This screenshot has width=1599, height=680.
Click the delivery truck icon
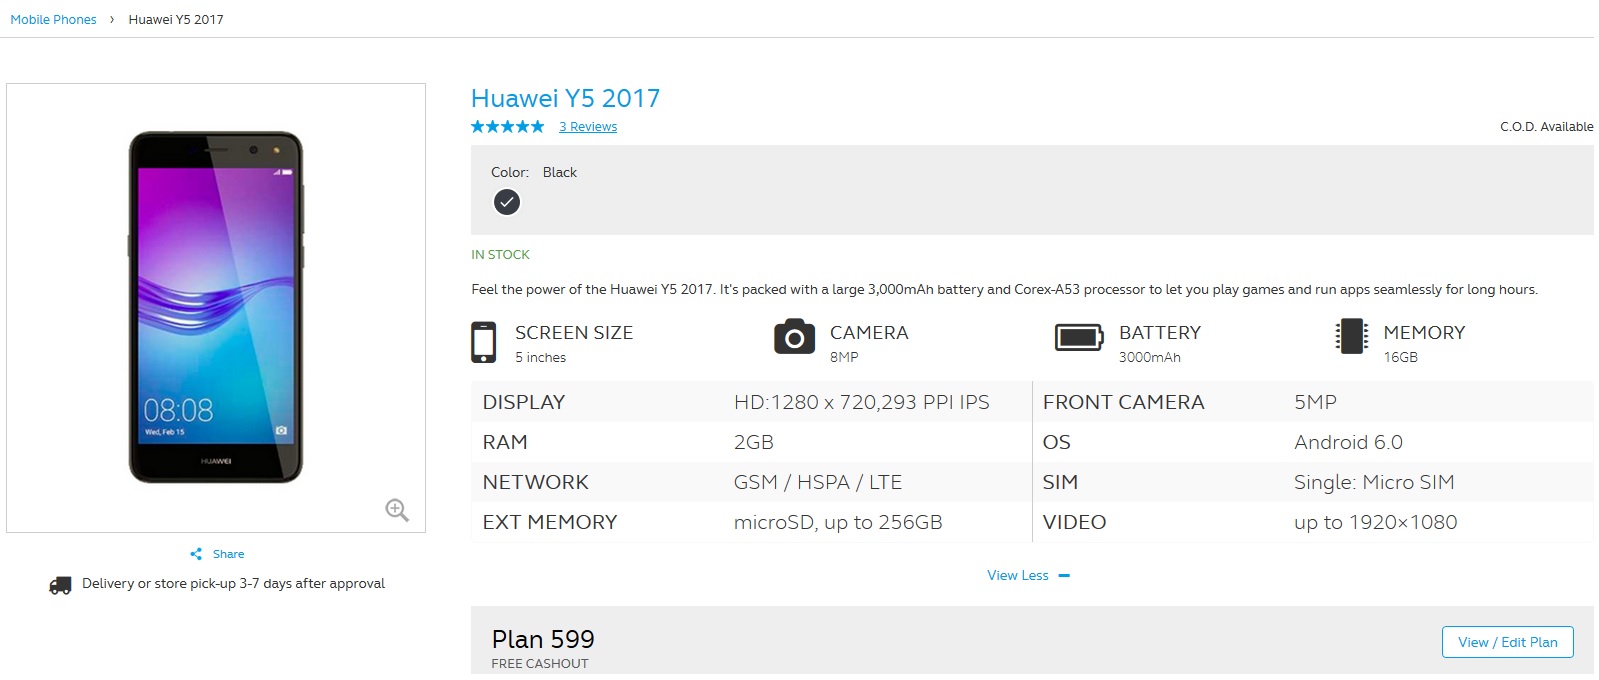(60, 585)
